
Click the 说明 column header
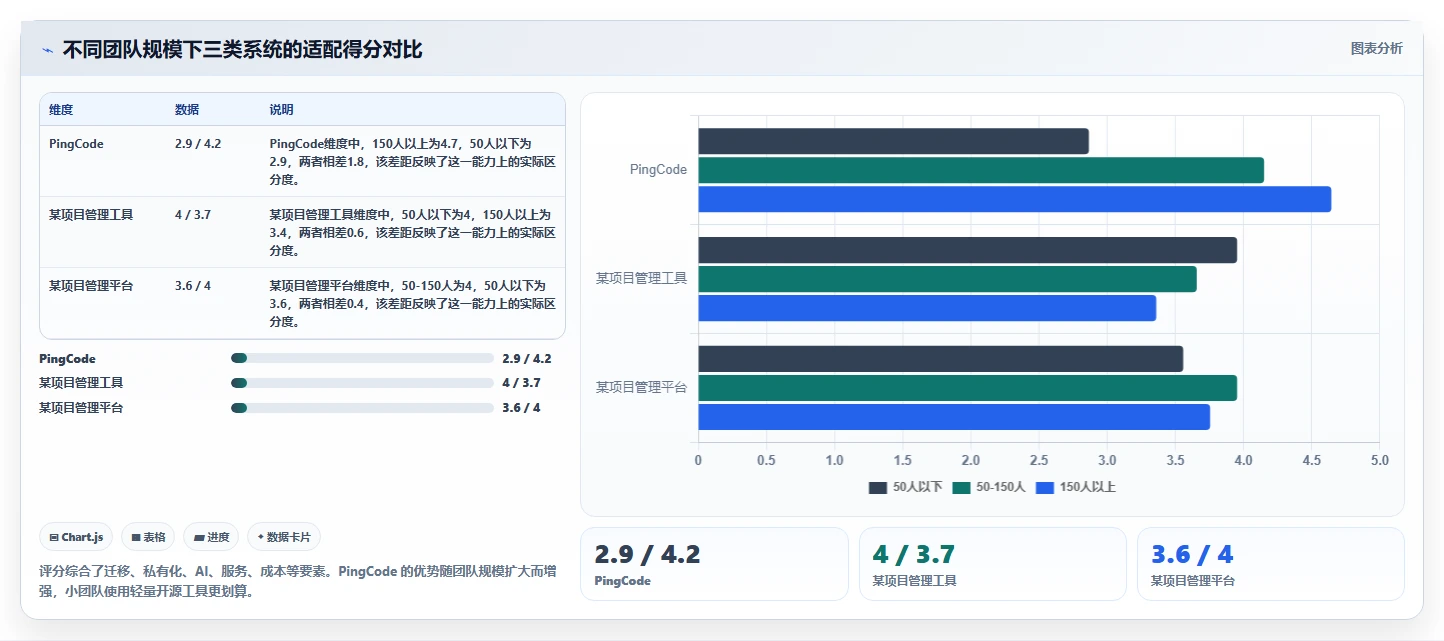(x=282, y=109)
